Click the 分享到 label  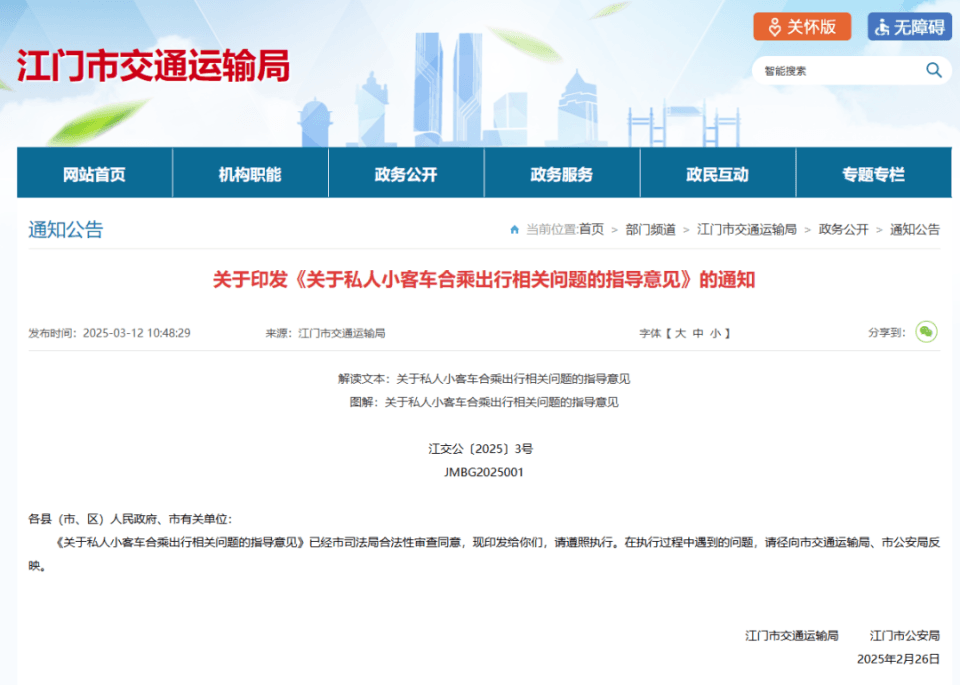click(x=887, y=332)
